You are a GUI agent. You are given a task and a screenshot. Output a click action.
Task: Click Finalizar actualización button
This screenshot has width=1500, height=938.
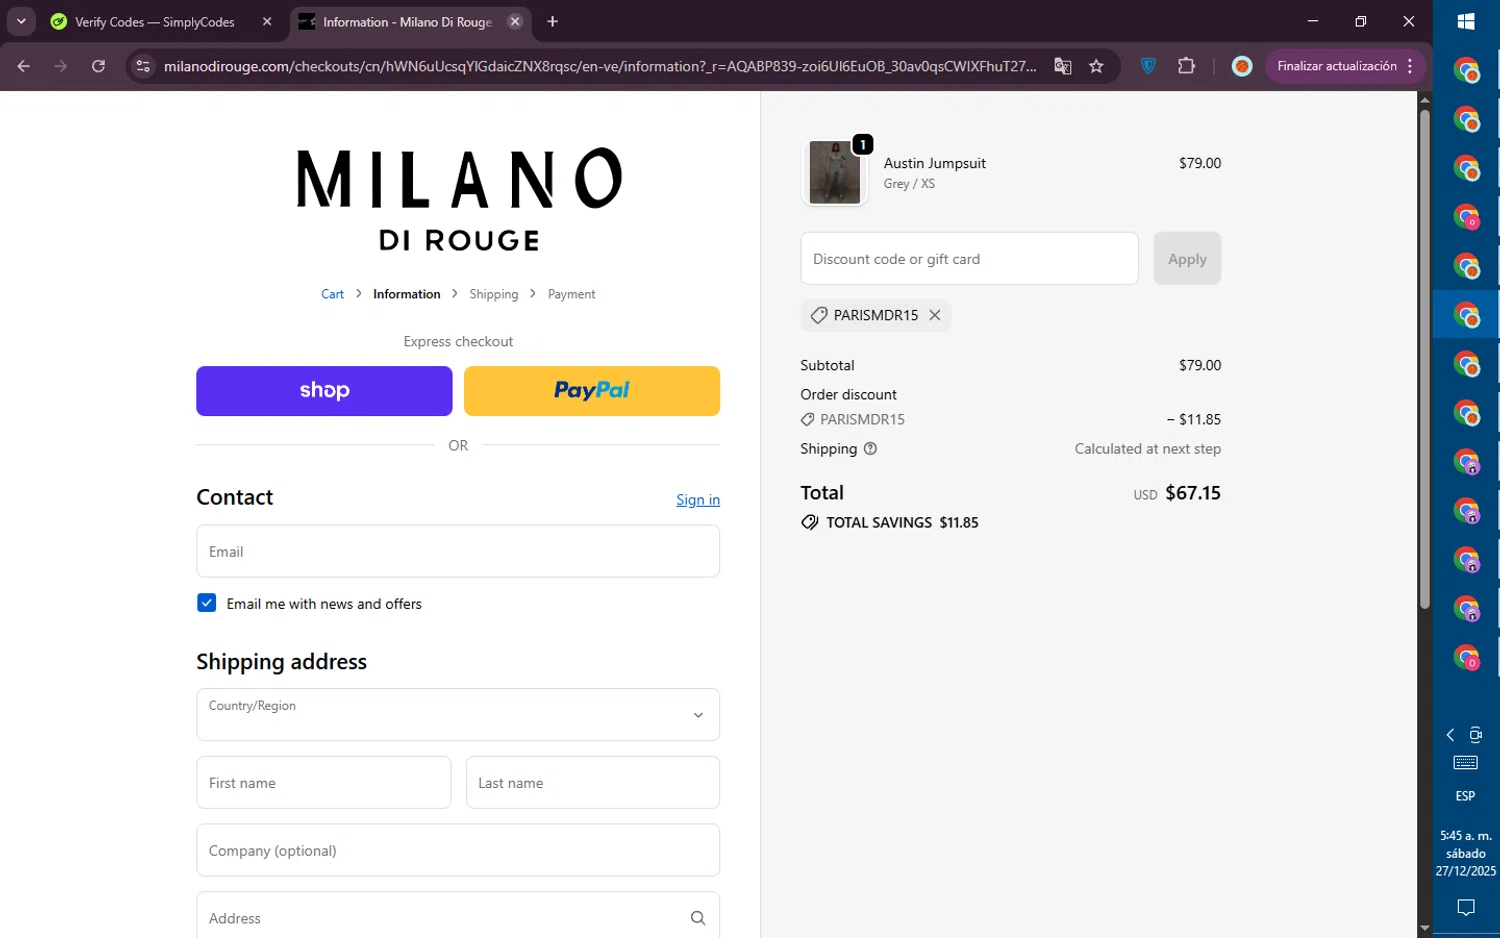pyautogui.click(x=1337, y=66)
